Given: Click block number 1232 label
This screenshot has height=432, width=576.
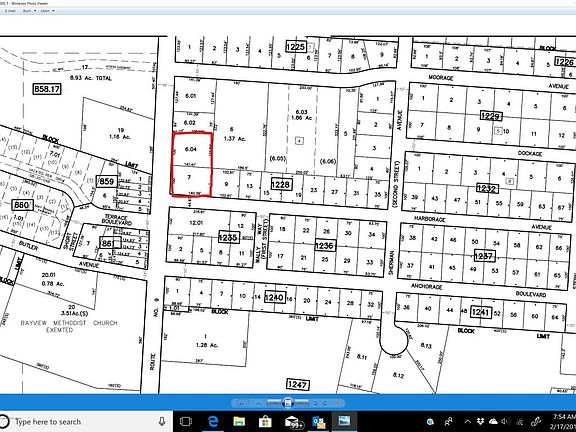Looking at the screenshot, I should click(486, 188).
